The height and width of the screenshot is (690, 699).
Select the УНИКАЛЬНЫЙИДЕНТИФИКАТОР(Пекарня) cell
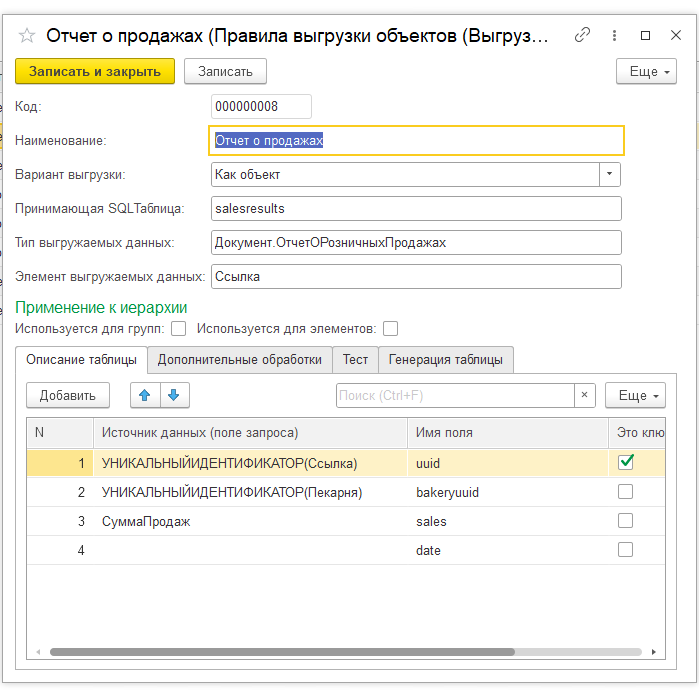coord(251,492)
